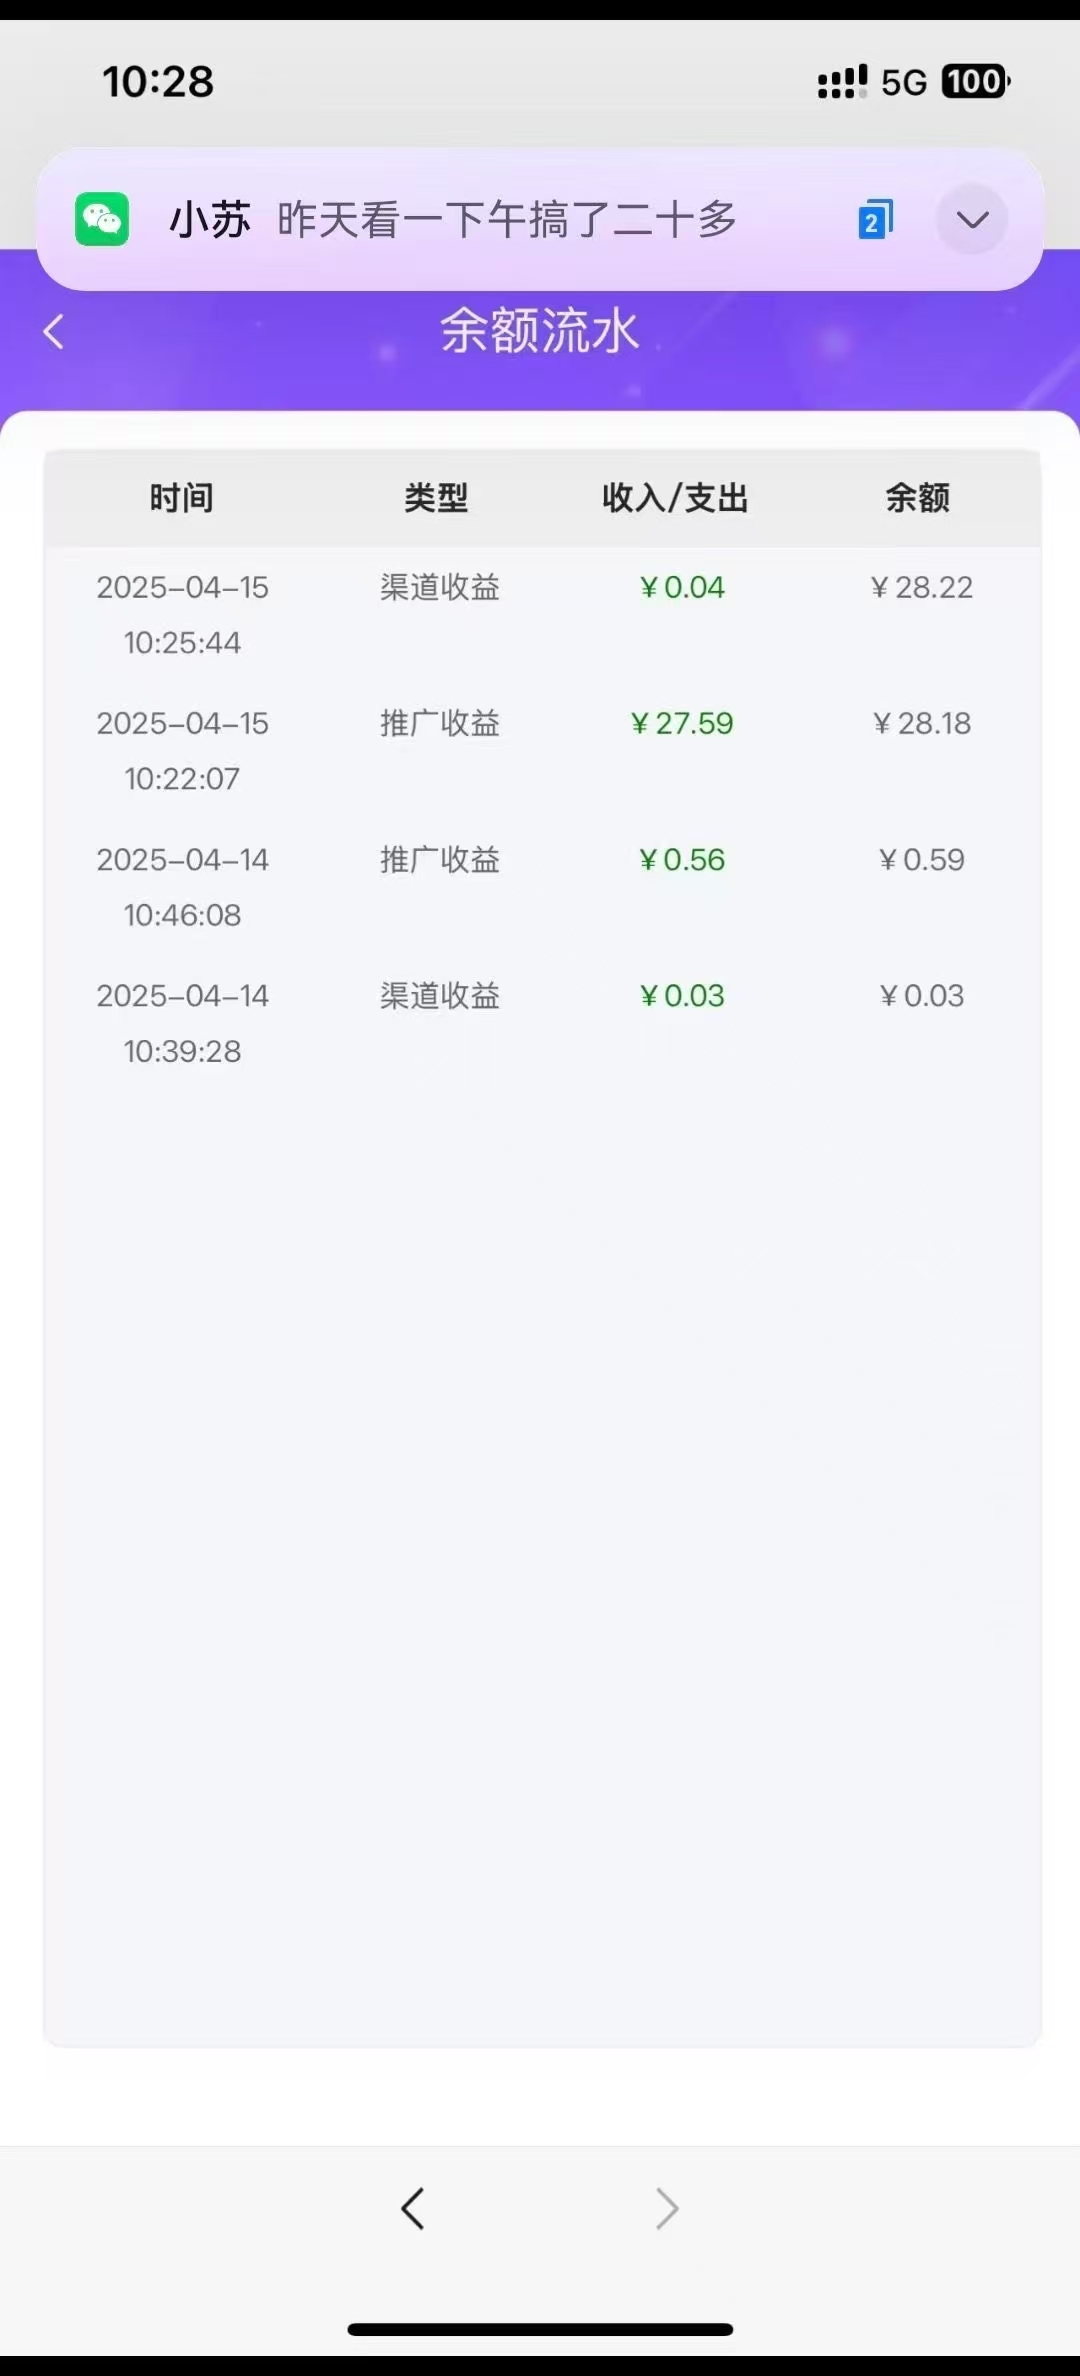Select the ¥27.59 推广收益 amount
The height and width of the screenshot is (2376, 1080).
[682, 723]
